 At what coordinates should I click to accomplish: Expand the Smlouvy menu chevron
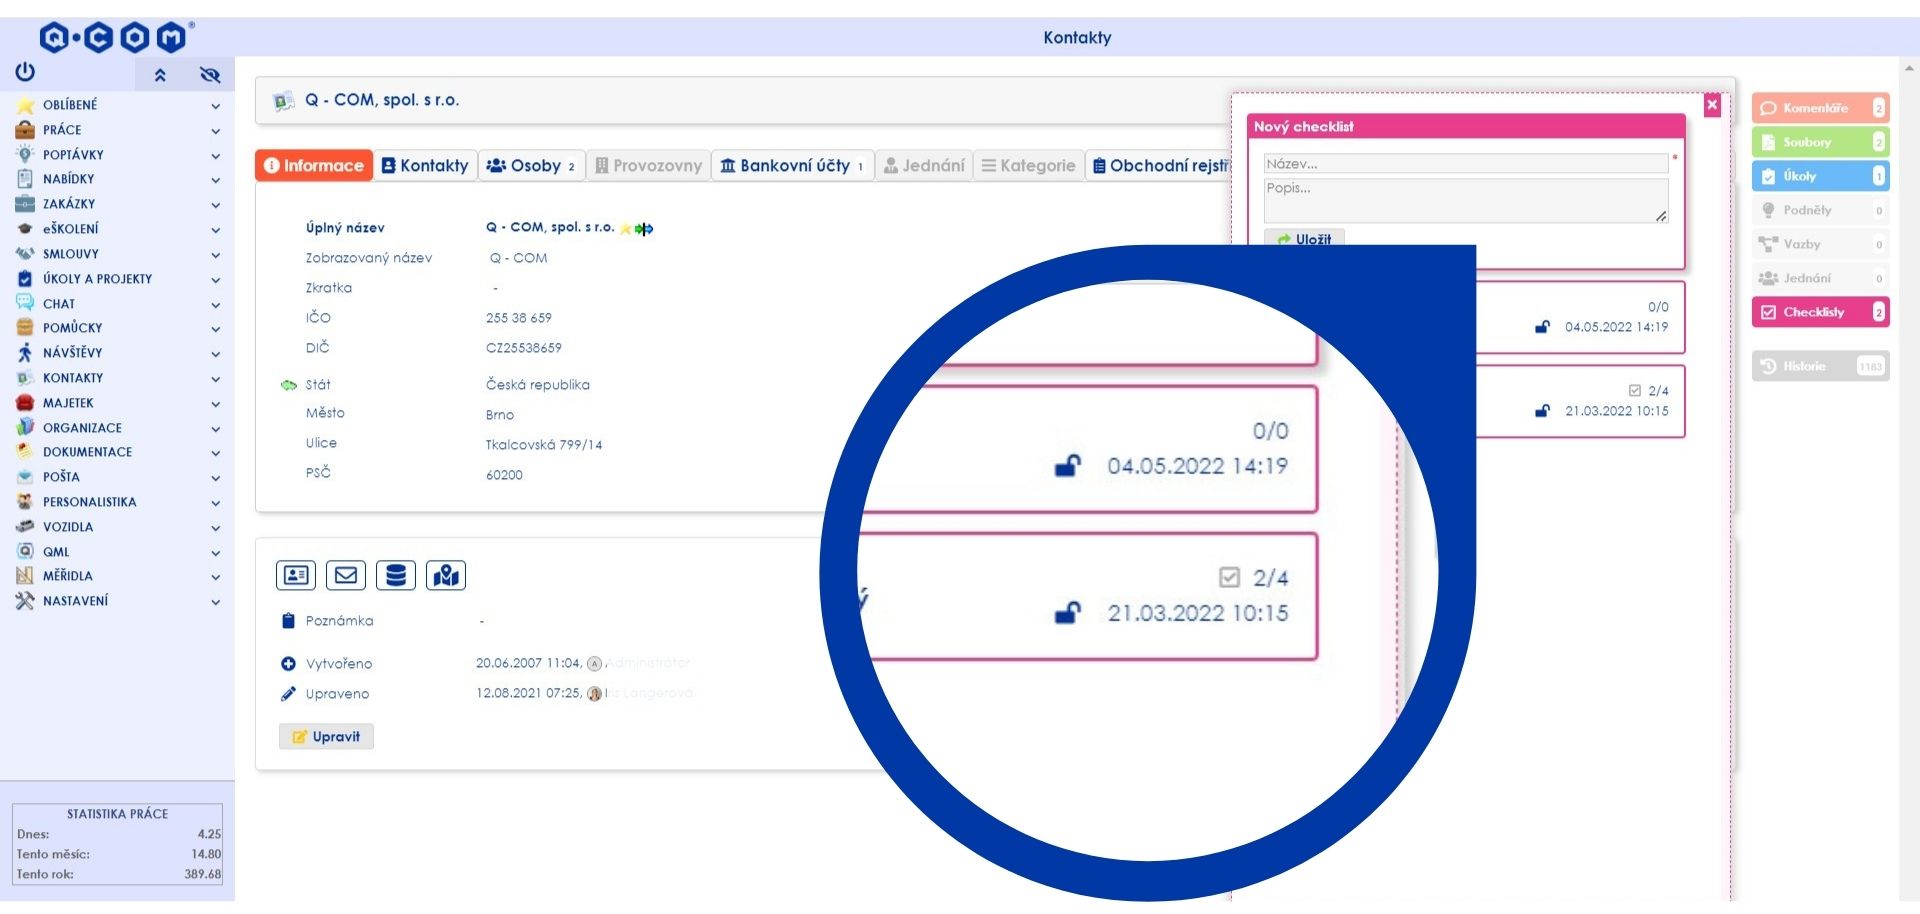tap(215, 255)
